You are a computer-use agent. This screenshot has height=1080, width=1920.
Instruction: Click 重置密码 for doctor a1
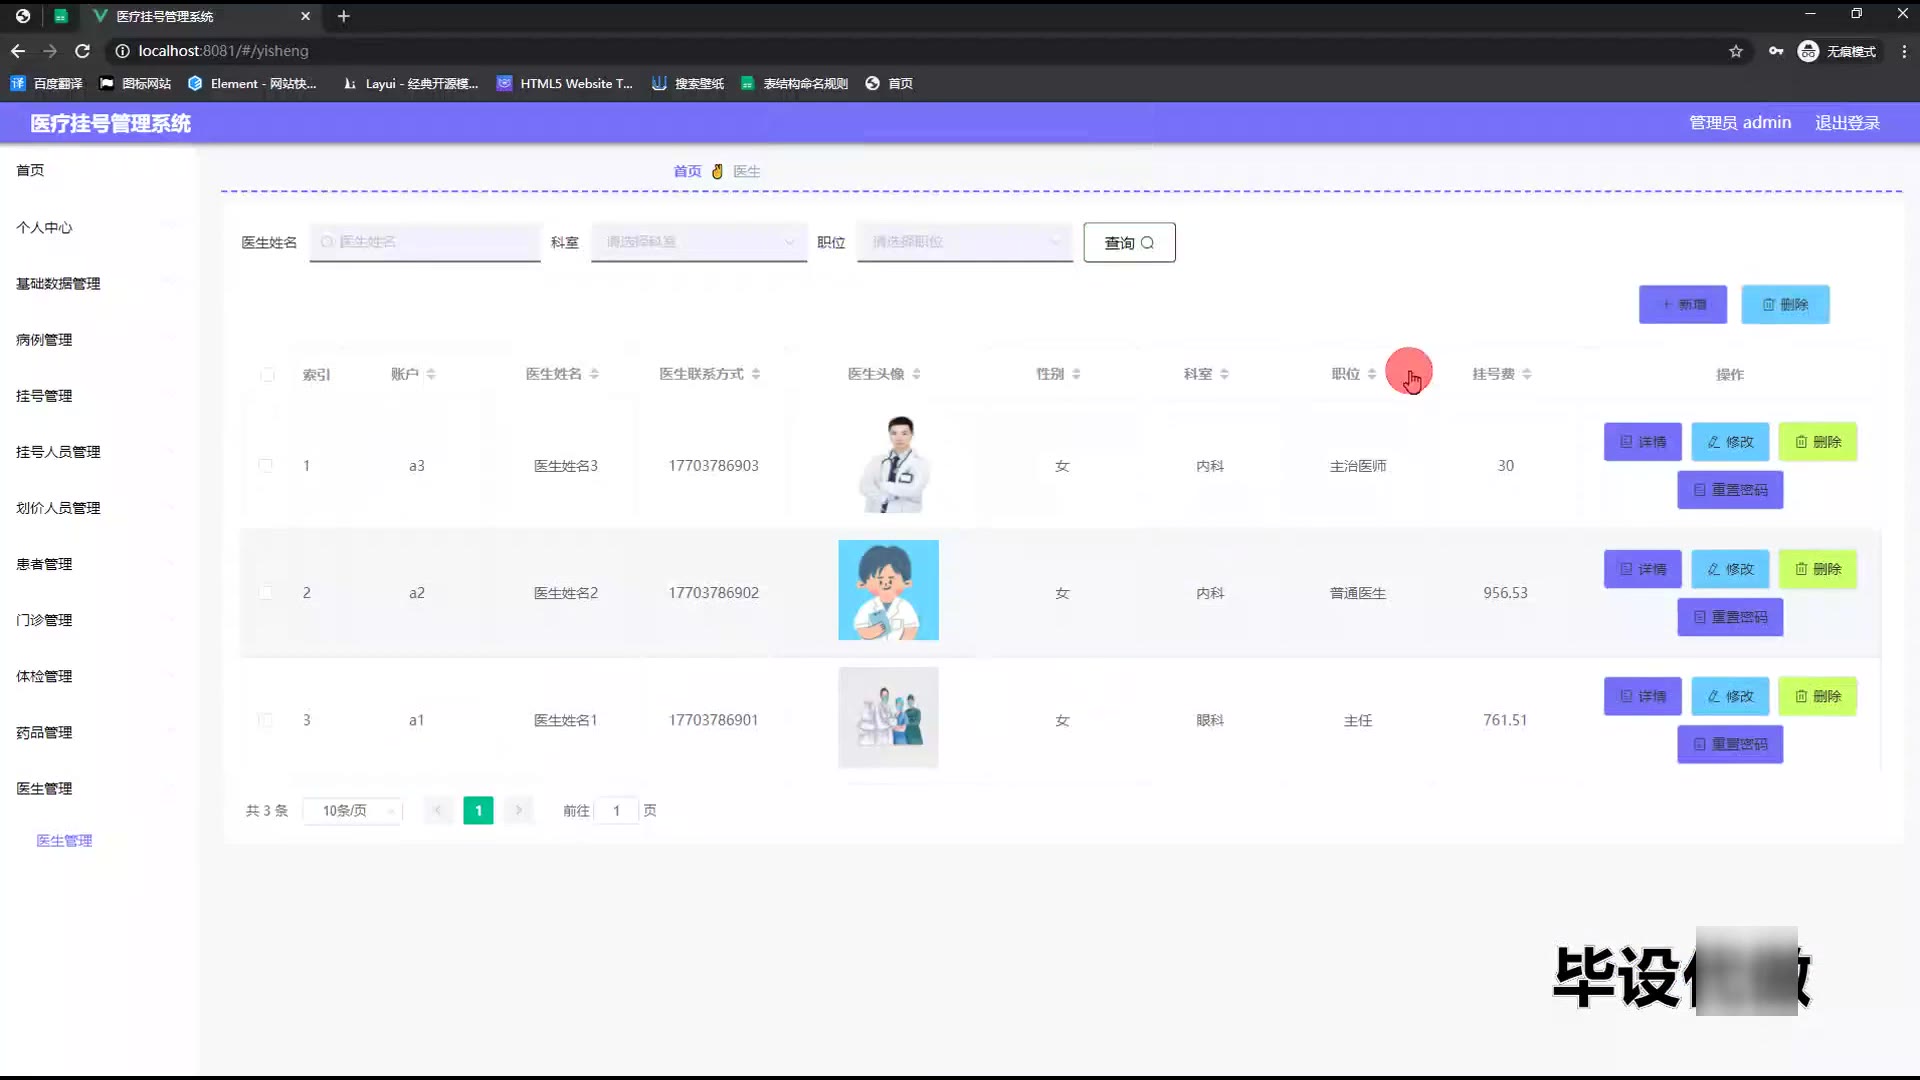pos(1730,745)
